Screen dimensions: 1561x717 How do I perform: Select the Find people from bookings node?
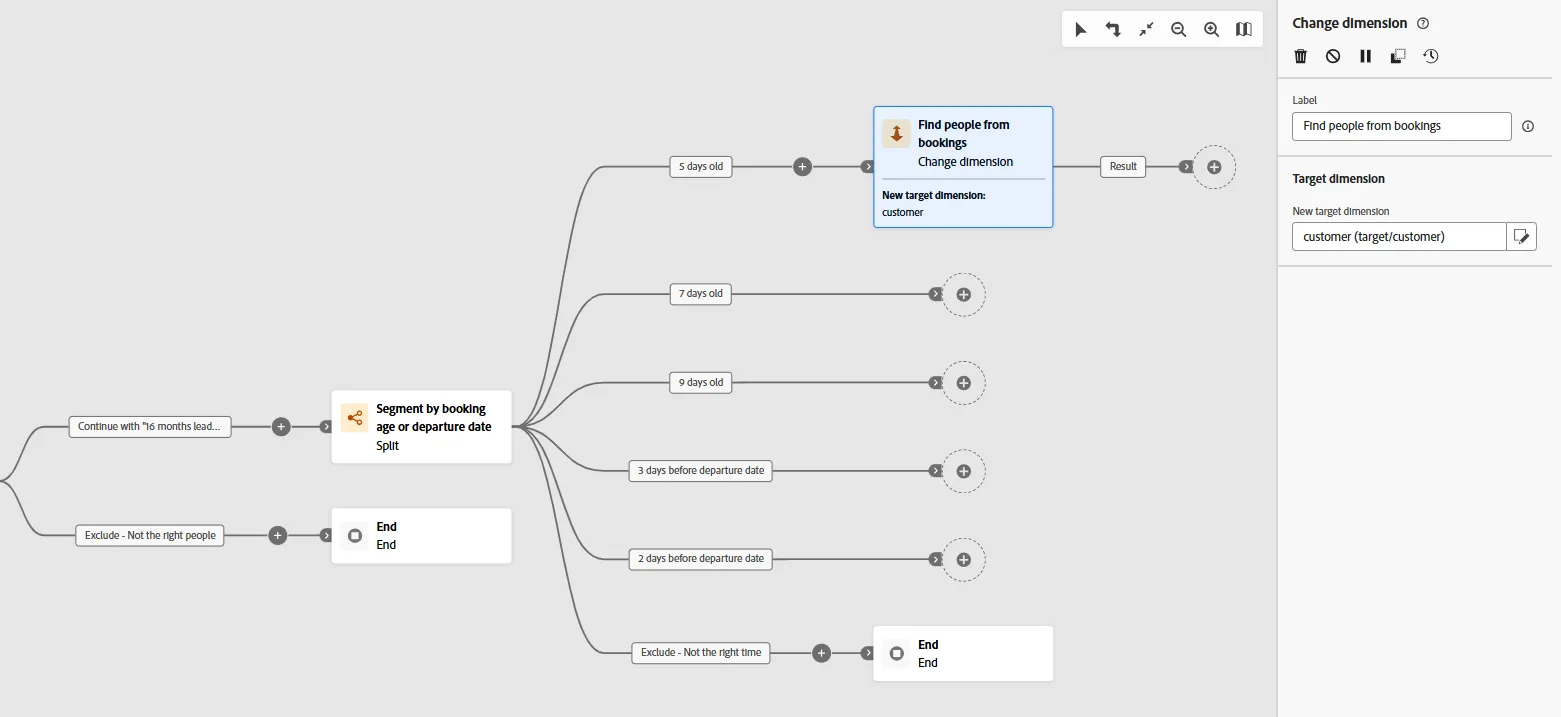point(963,167)
